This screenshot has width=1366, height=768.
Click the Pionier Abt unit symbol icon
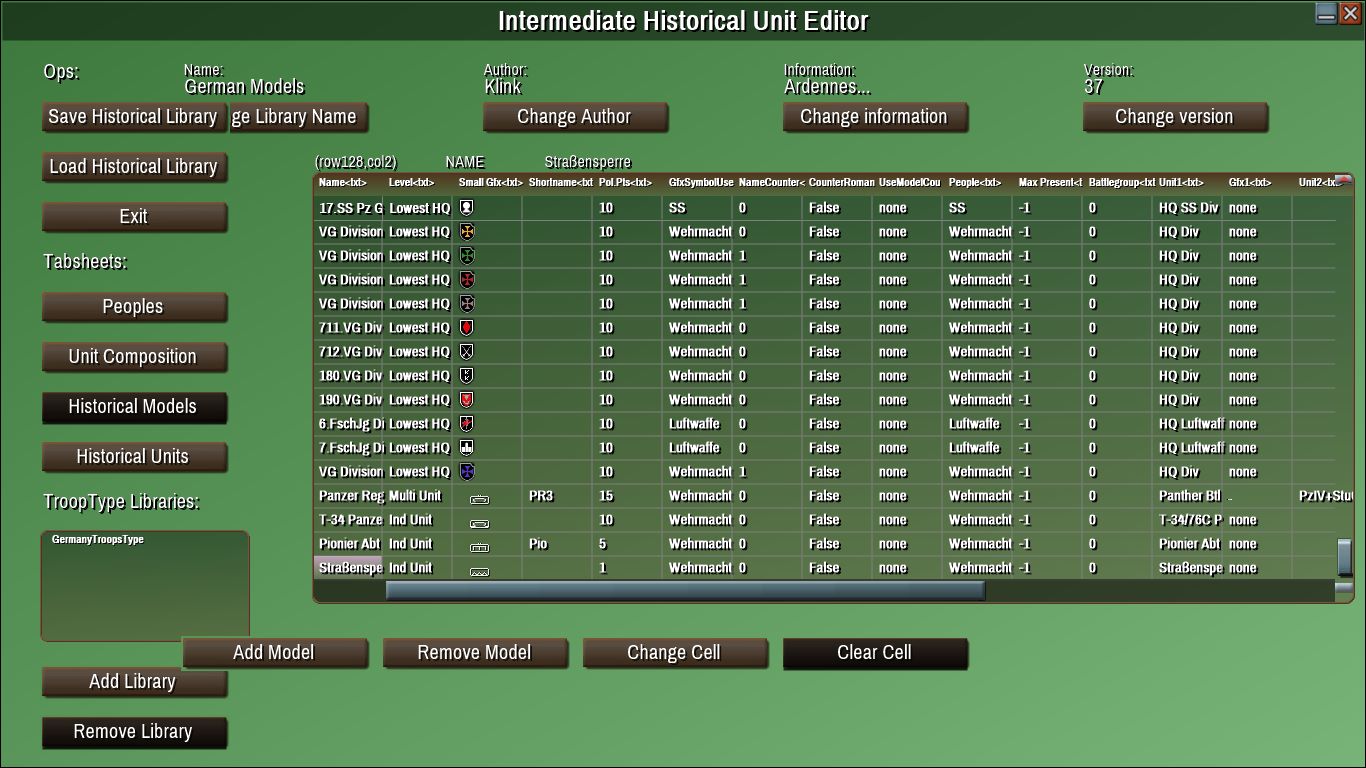pos(480,546)
